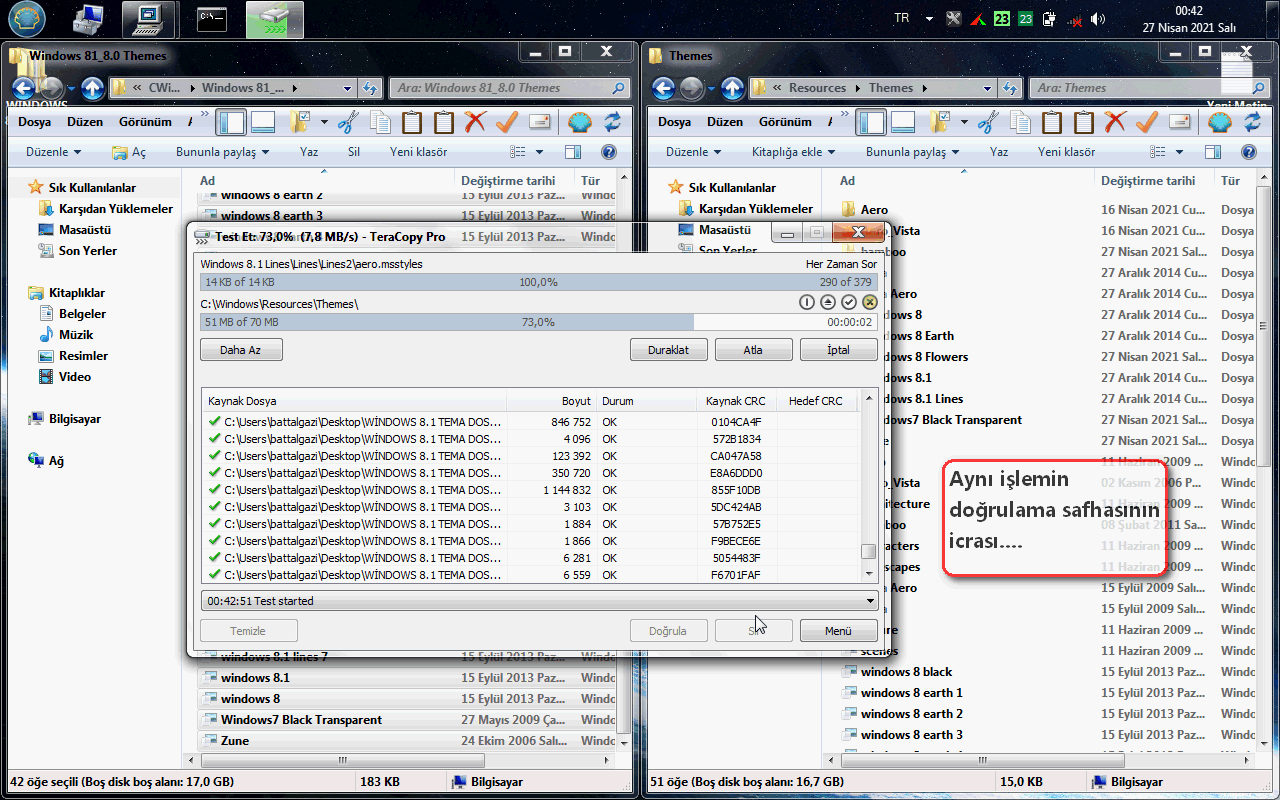Screen dimensions: 1280x800
Task: Go back in the left Explorer window
Action: [x=23, y=88]
